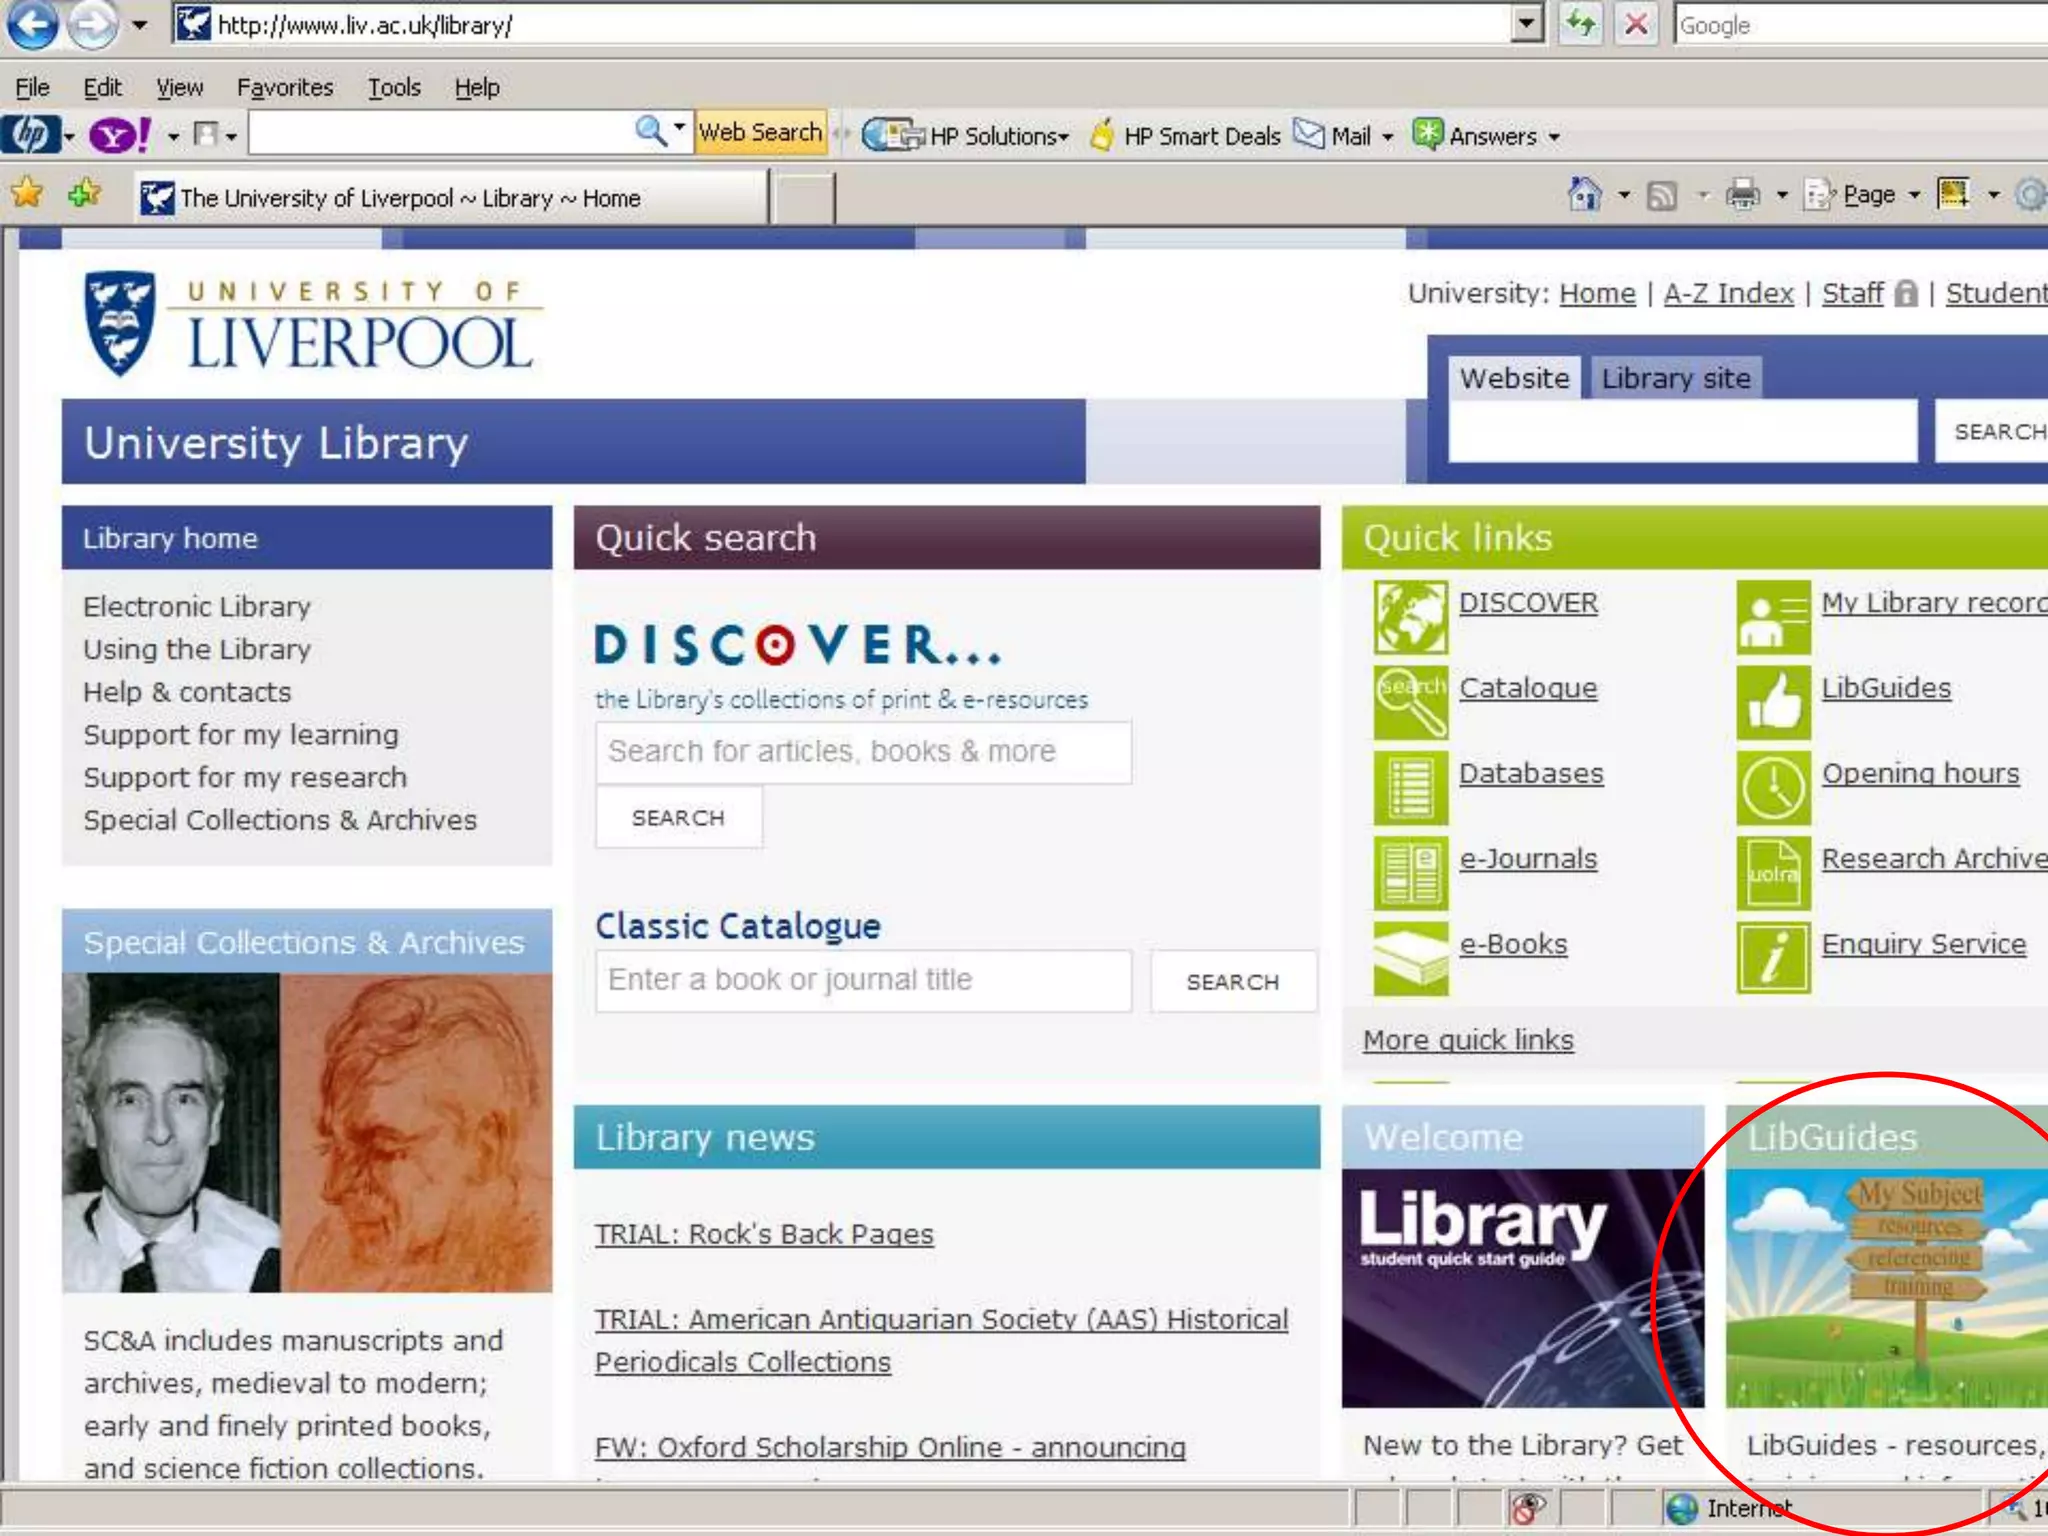Click the Stop loading red X icon
The width and height of the screenshot is (2048, 1536).
(1636, 24)
